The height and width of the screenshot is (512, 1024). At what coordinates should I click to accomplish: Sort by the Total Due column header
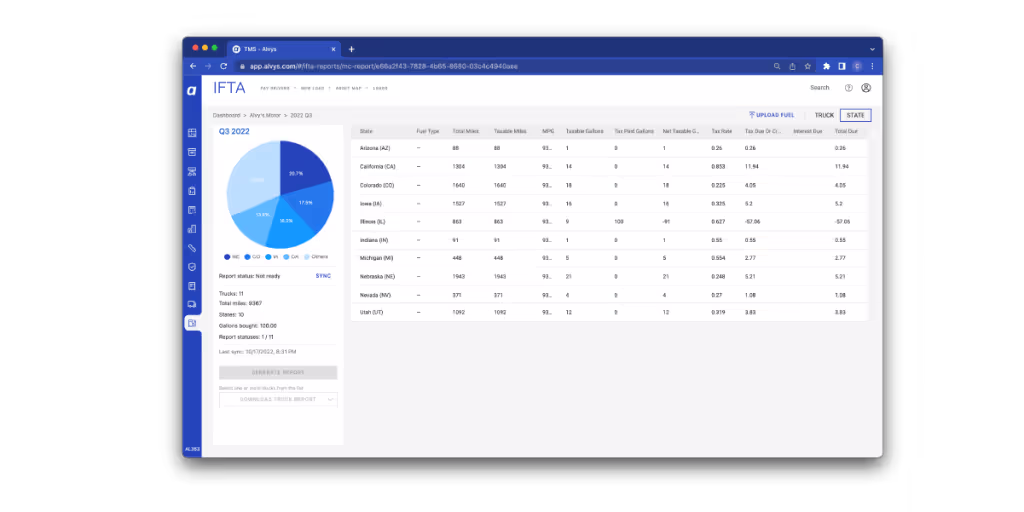point(846,131)
